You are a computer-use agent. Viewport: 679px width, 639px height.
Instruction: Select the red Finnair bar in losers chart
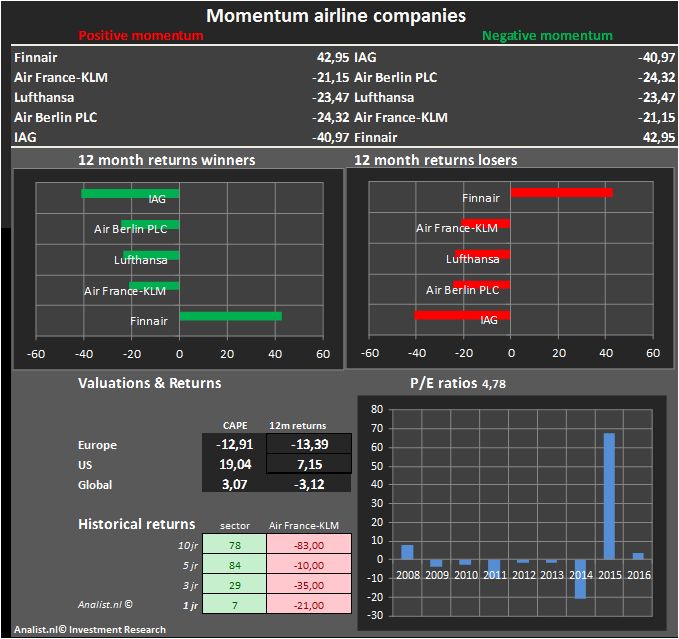tap(562, 193)
